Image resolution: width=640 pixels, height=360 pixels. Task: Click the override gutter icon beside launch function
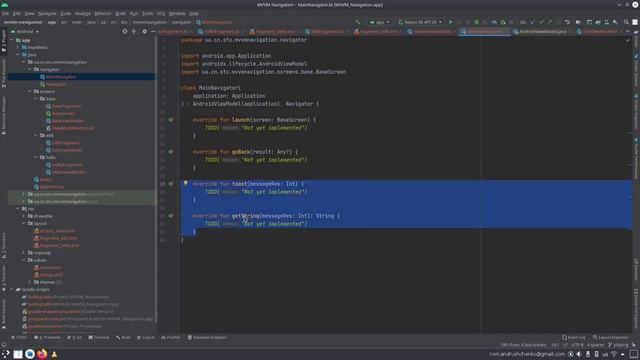pyautogui.click(x=171, y=120)
